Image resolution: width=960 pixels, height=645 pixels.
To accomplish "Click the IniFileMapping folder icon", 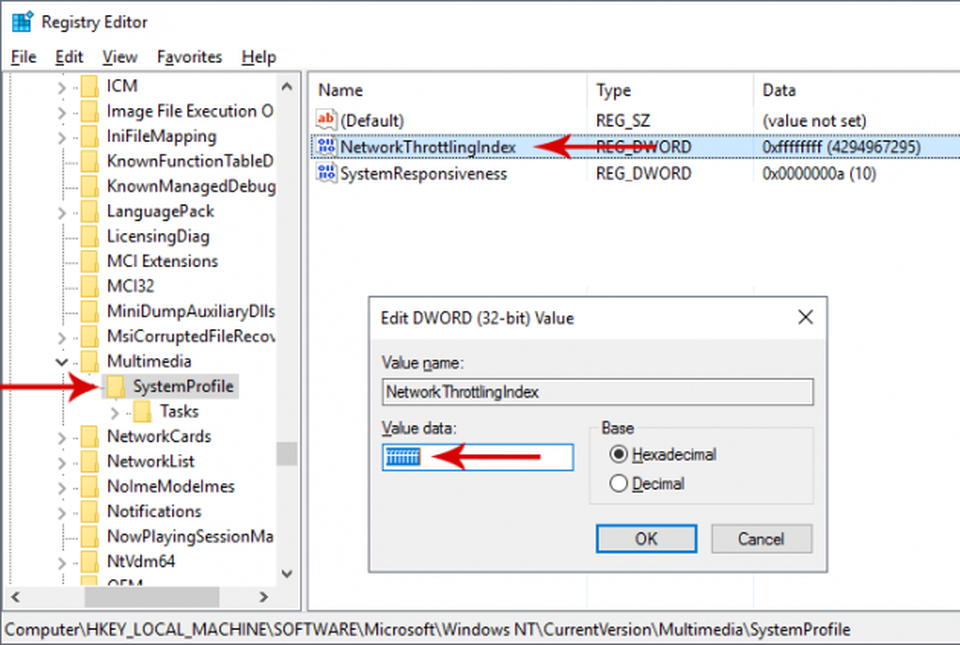I will tap(90, 136).
